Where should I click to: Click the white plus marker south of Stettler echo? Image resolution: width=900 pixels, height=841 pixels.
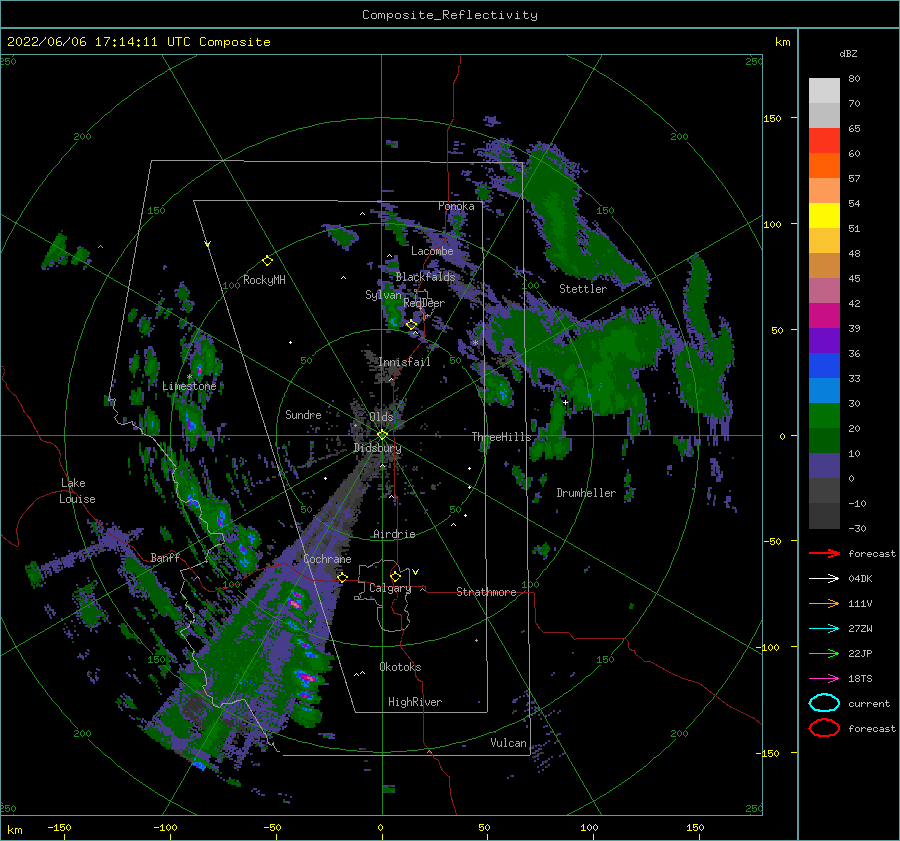(x=565, y=402)
